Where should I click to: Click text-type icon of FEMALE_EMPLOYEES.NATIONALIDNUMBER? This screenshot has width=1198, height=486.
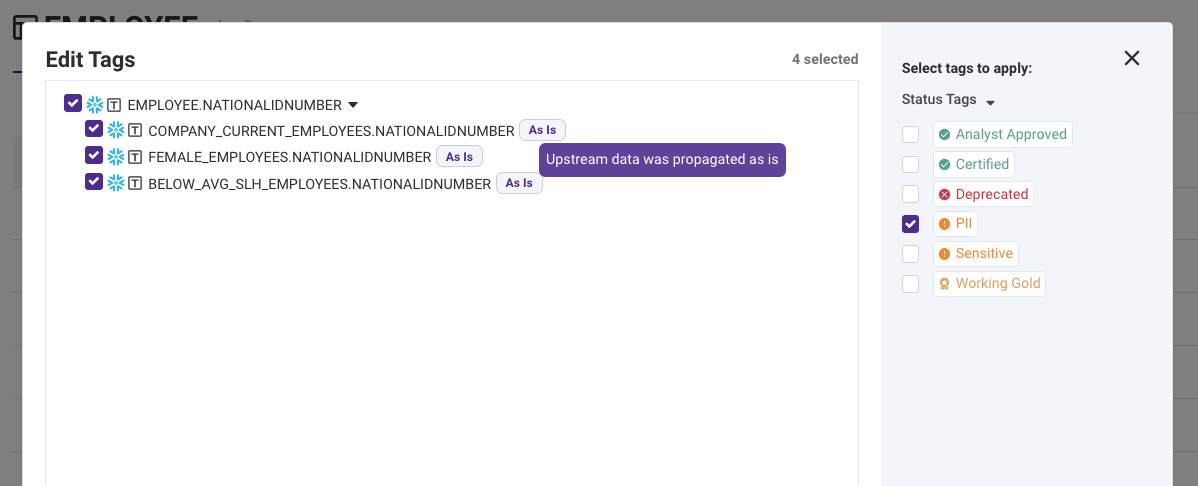click(135, 157)
